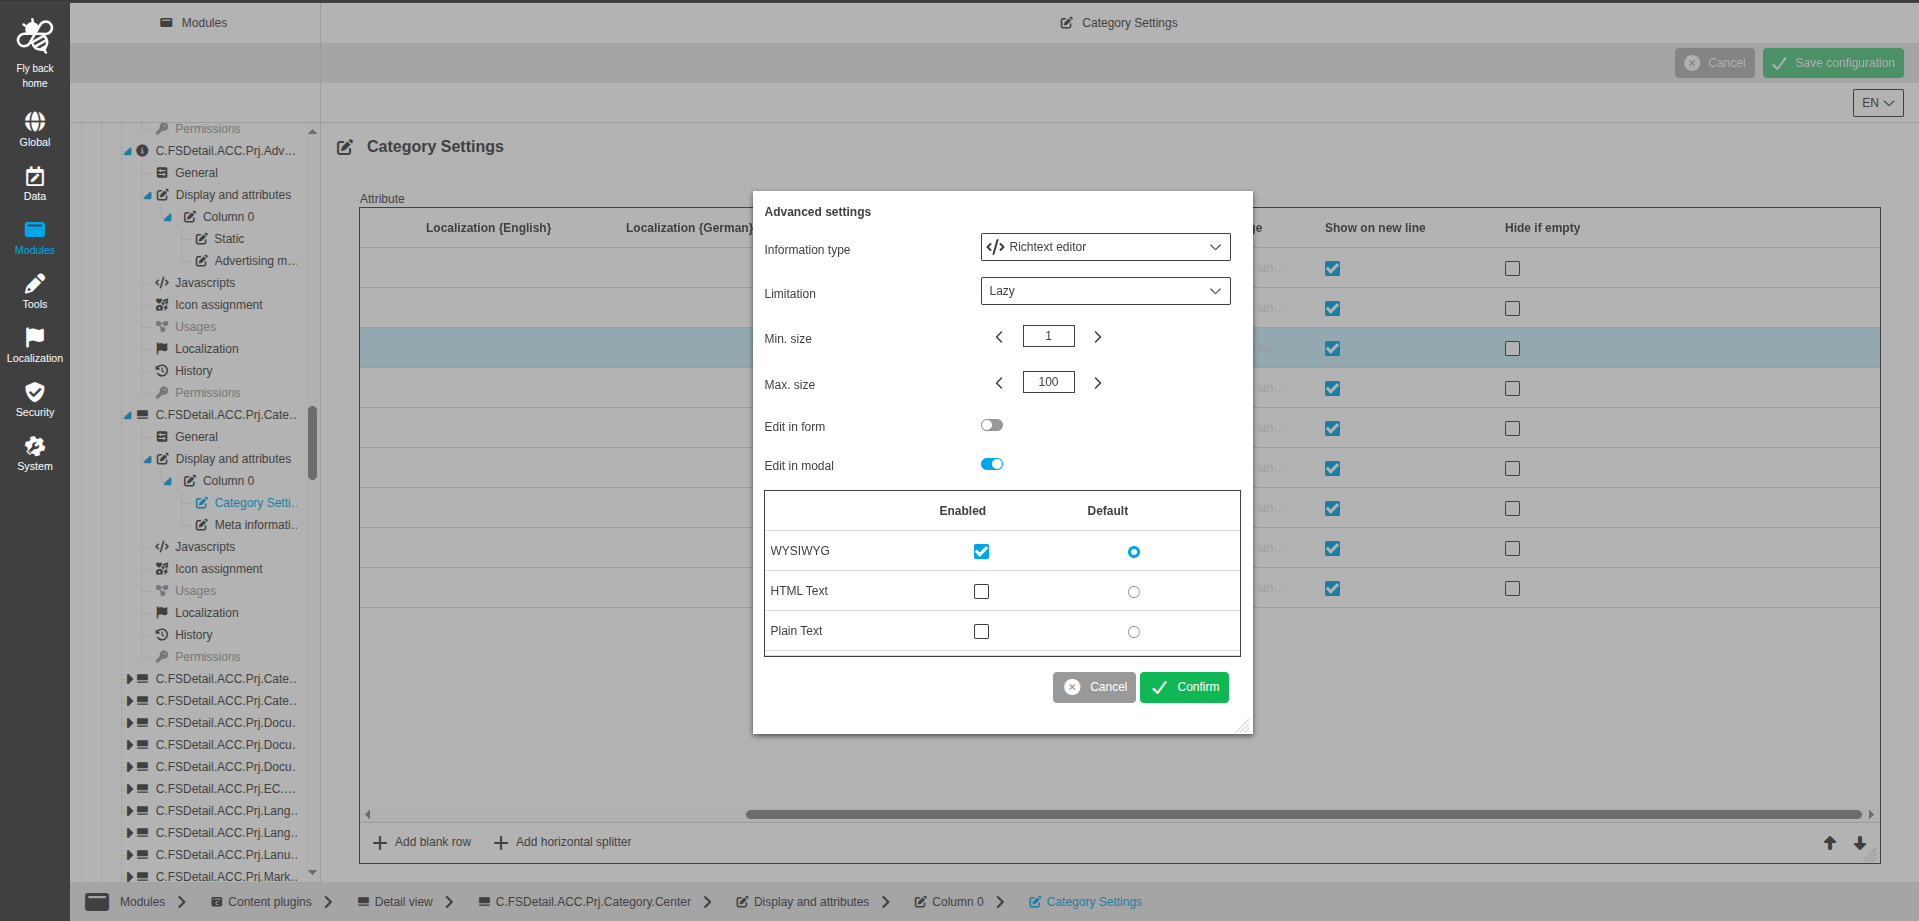The height and width of the screenshot is (921, 1919).
Task: Go to C.FSDetail.ACC.Prj.Category.Center breadcrumb
Action: coord(585,902)
